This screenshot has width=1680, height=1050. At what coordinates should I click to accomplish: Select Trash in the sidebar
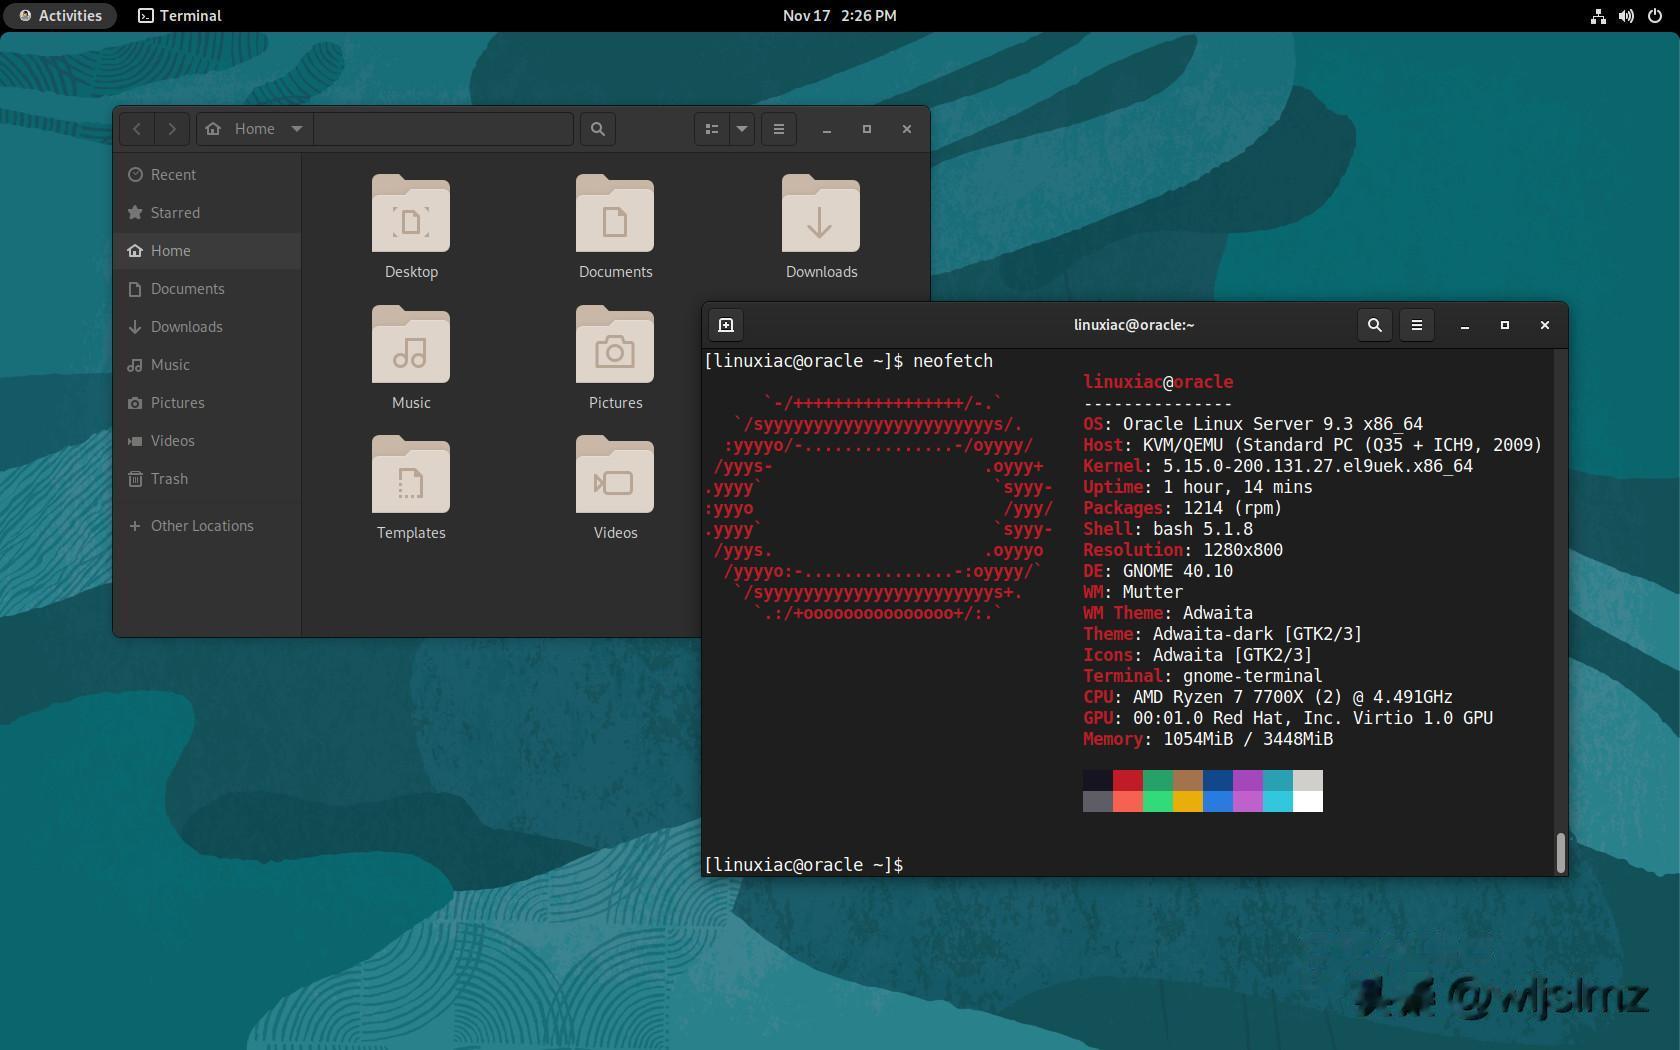169,479
